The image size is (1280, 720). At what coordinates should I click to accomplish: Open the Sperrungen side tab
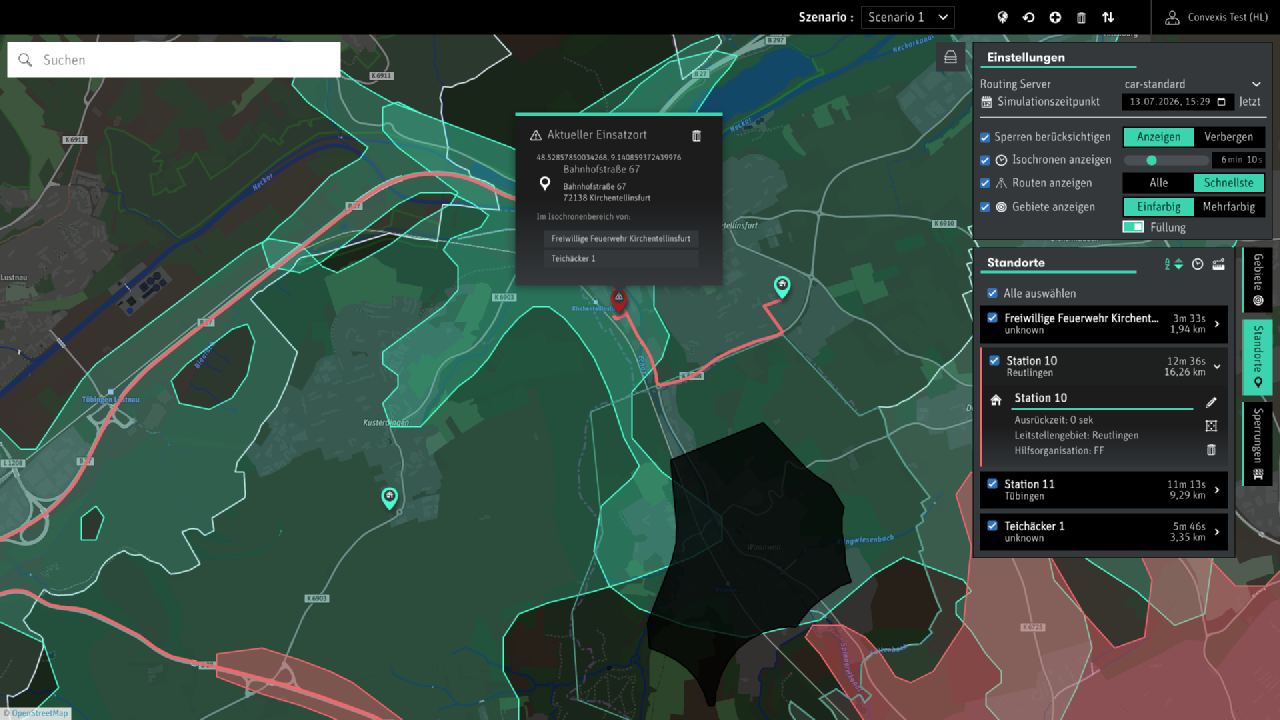[1258, 444]
